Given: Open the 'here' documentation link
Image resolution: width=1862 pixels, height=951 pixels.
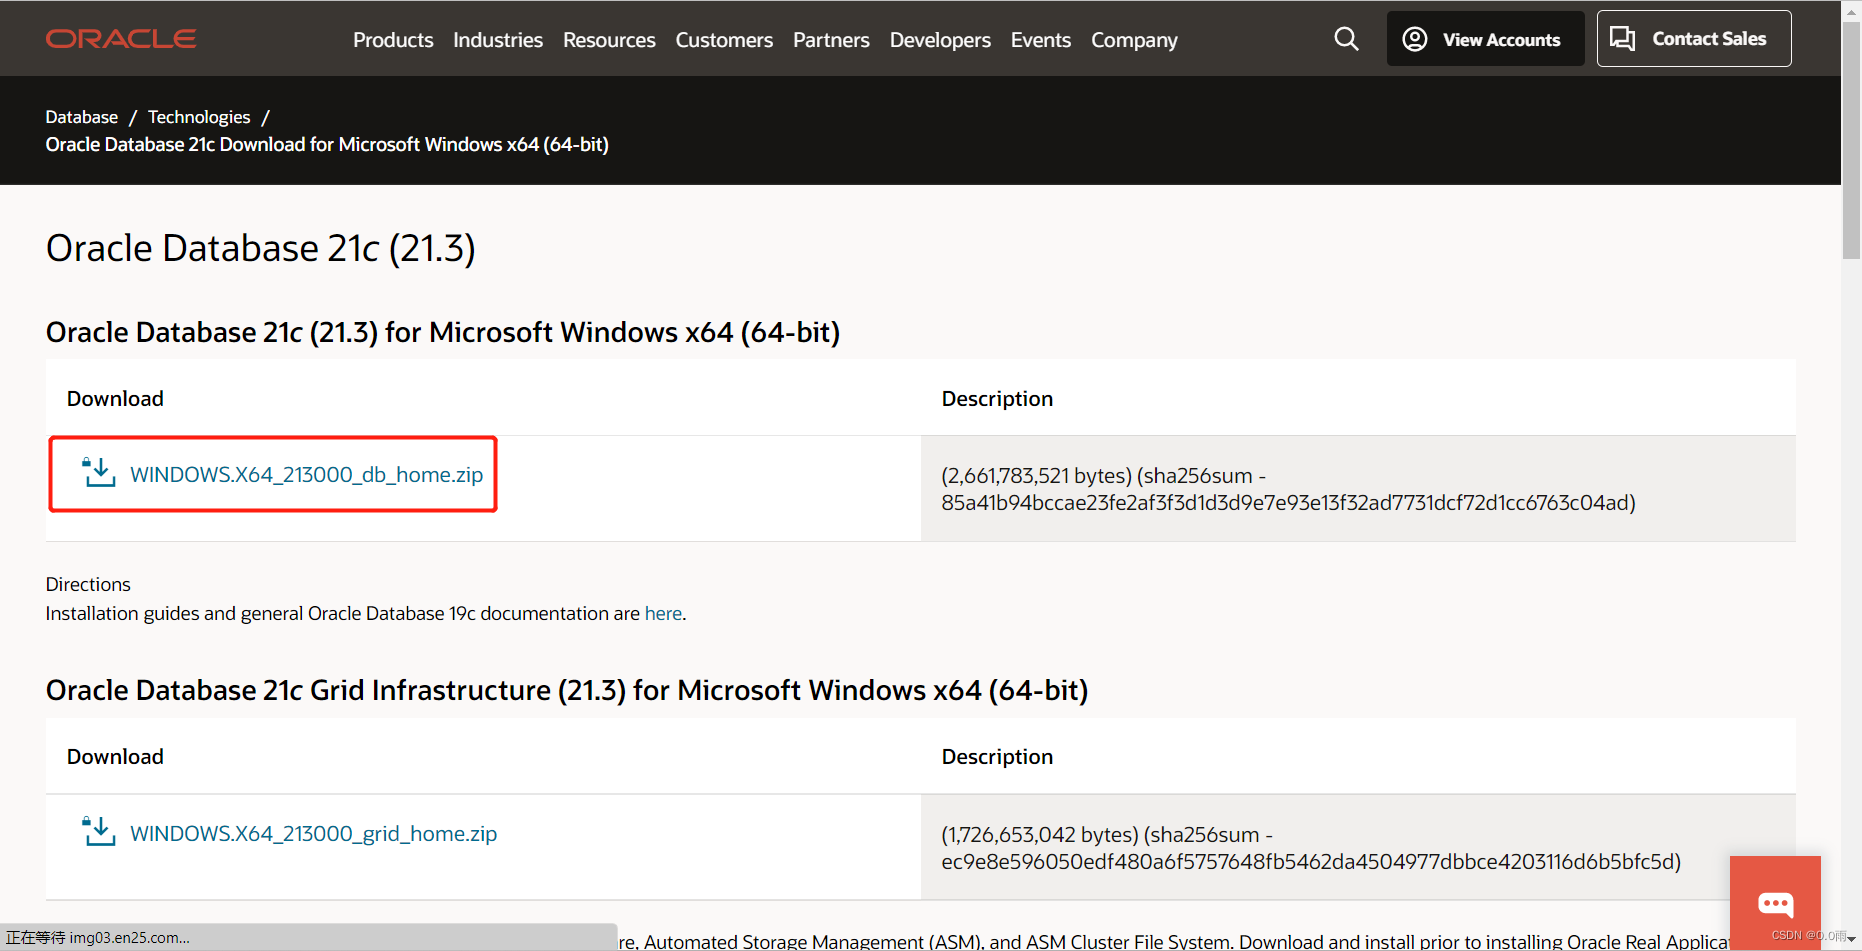Looking at the screenshot, I should pyautogui.click(x=663, y=613).
